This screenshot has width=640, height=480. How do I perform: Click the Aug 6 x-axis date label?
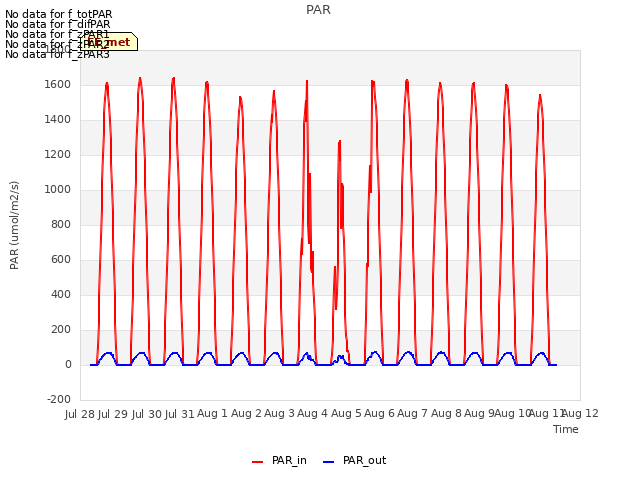379,413
